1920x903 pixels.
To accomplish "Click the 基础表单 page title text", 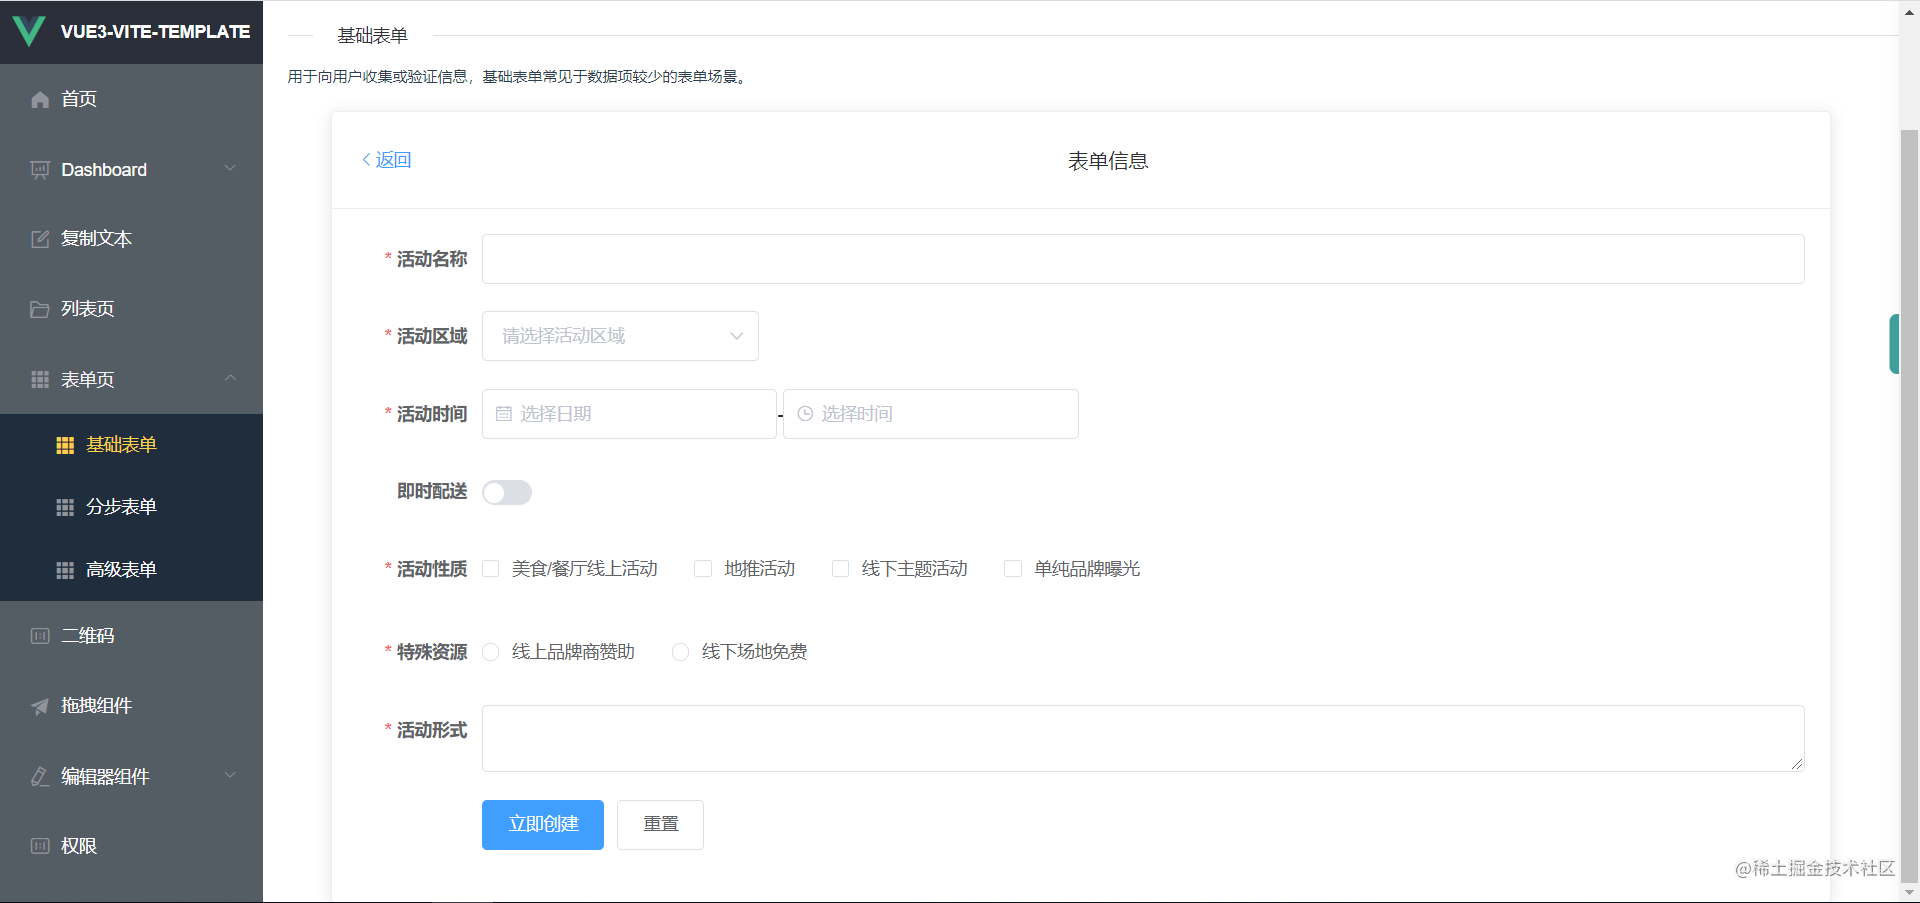I will pos(372,36).
